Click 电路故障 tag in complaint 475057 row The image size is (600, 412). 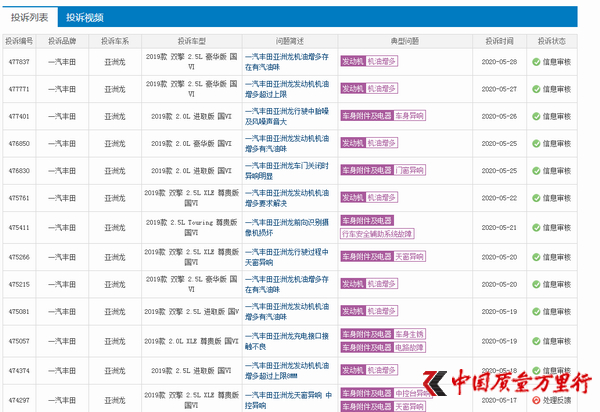(409, 347)
